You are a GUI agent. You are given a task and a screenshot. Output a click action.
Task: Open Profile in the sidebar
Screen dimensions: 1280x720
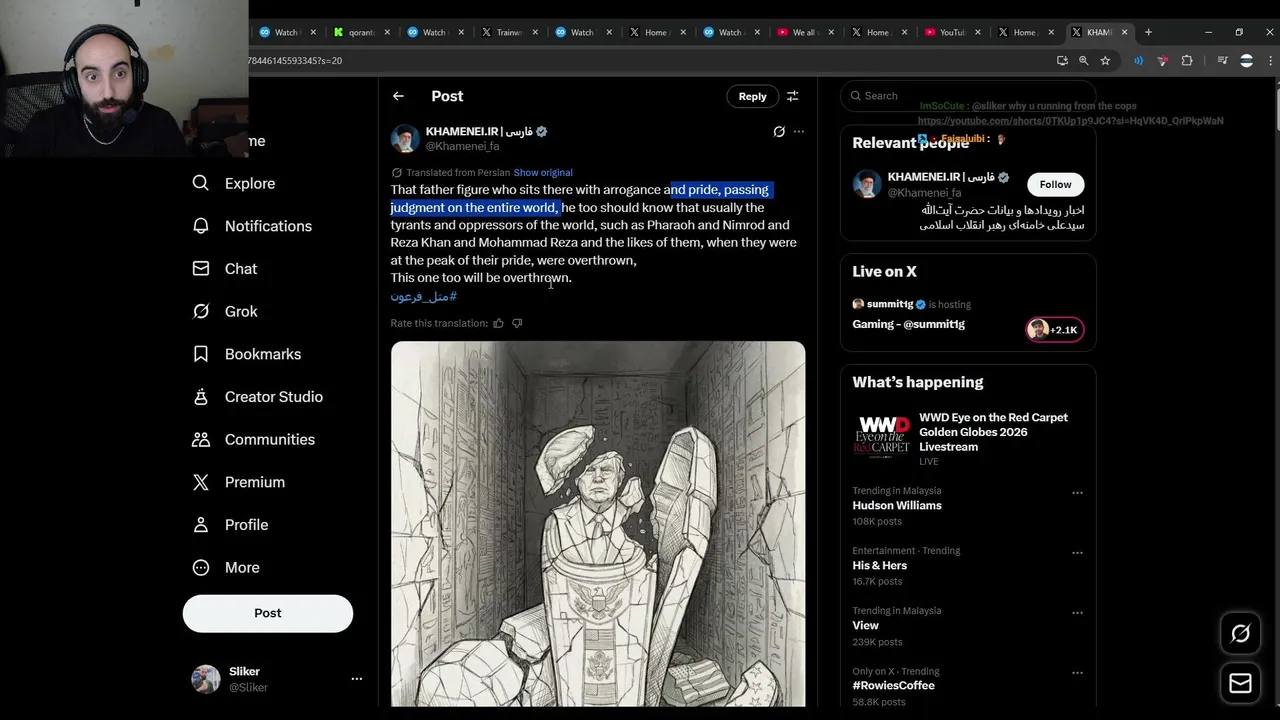[231, 525]
